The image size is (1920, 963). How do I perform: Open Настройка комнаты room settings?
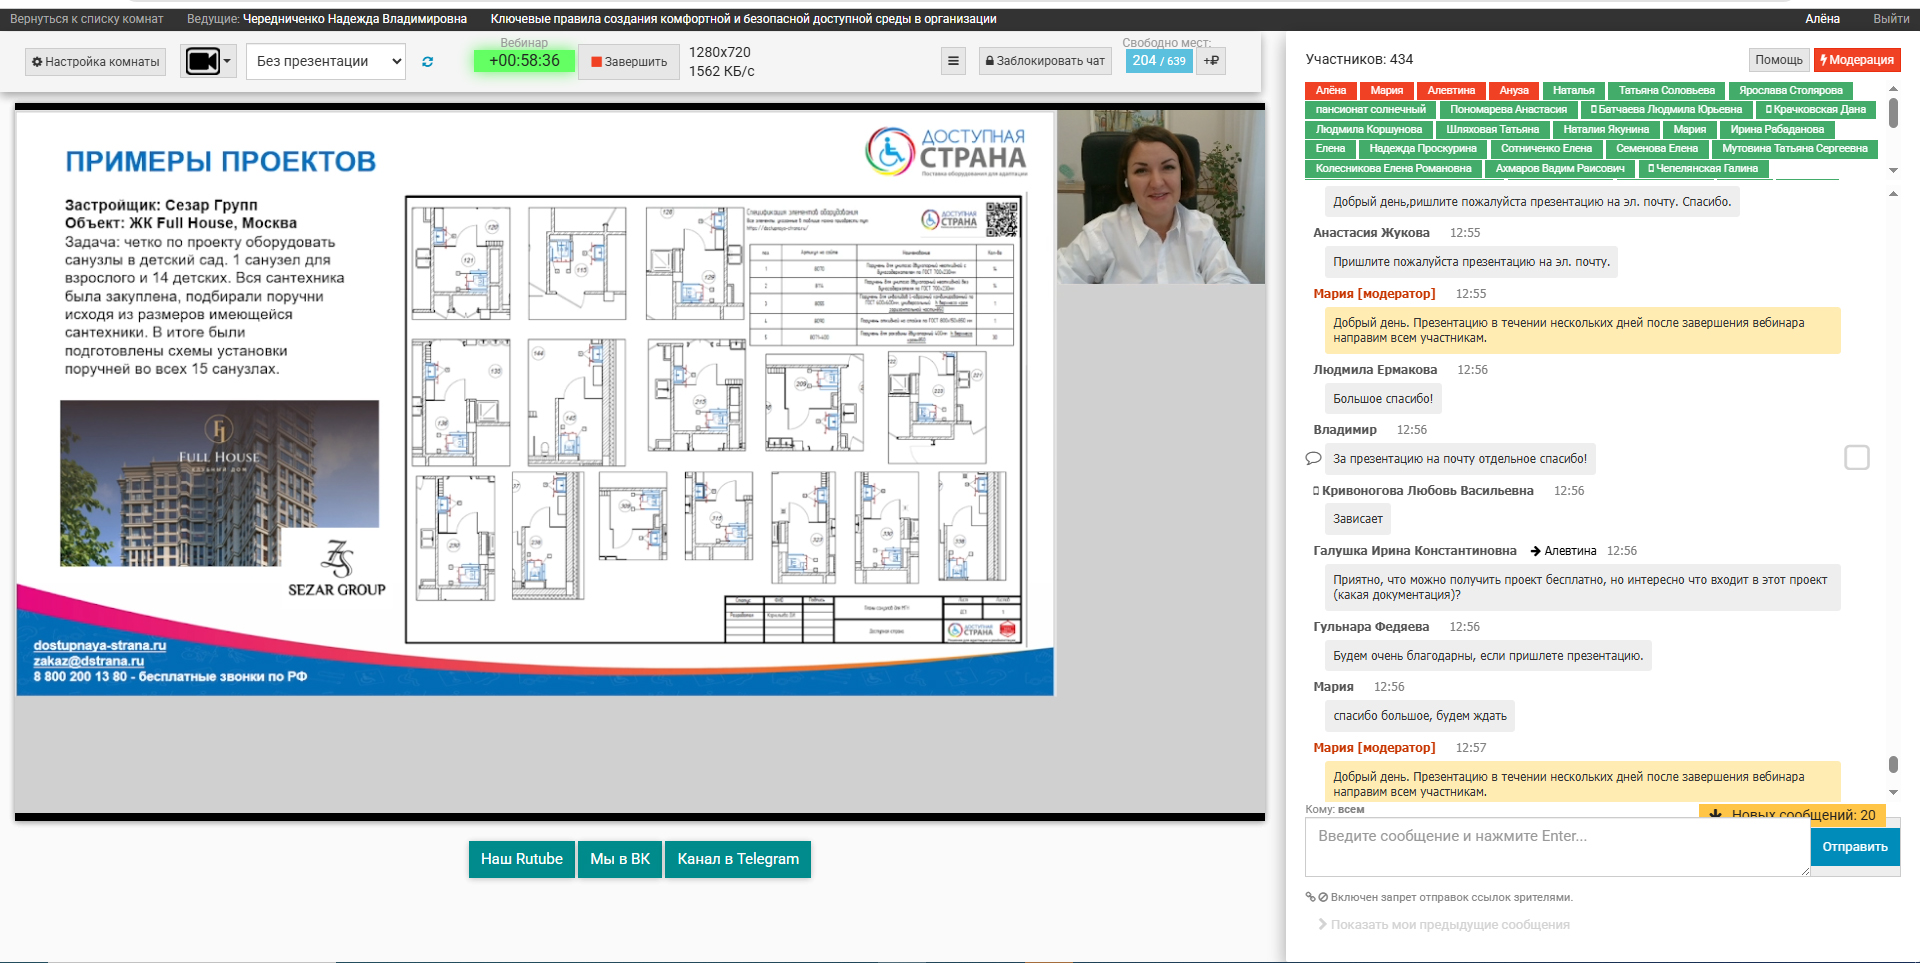pyautogui.click(x=96, y=62)
